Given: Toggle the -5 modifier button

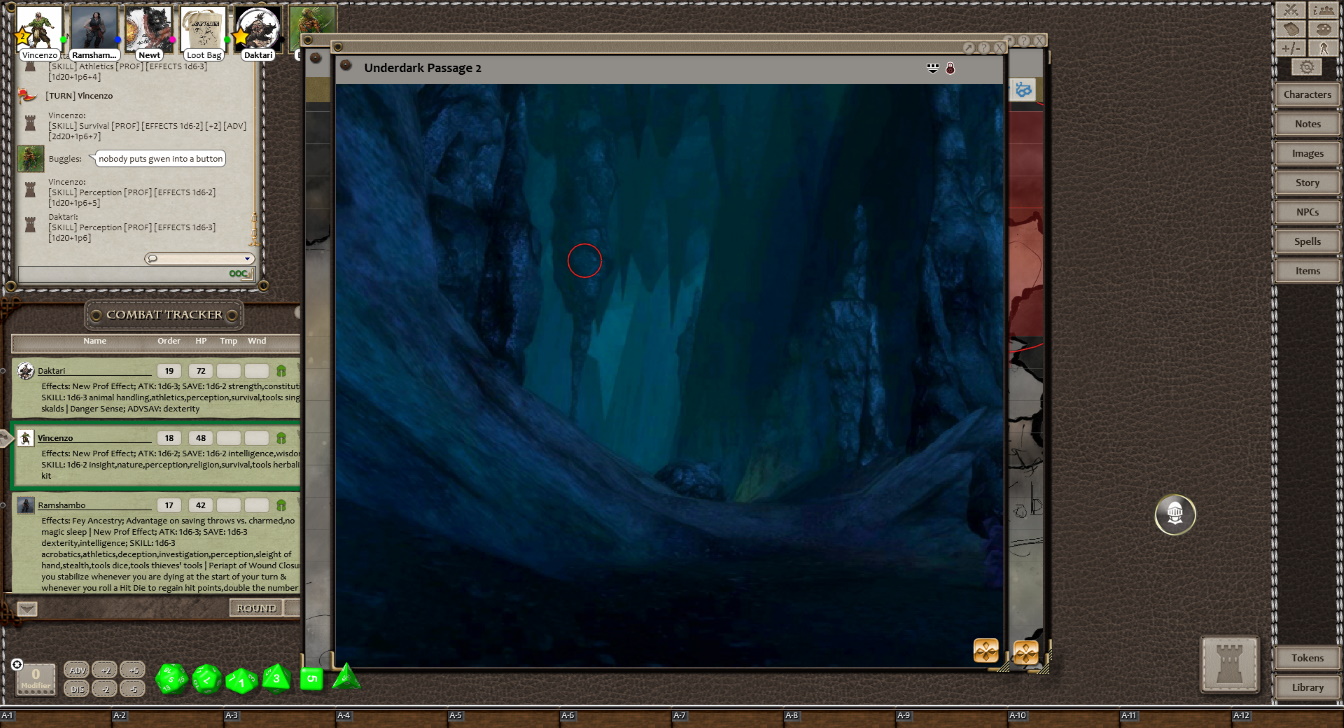Looking at the screenshot, I should pyautogui.click(x=132, y=688).
